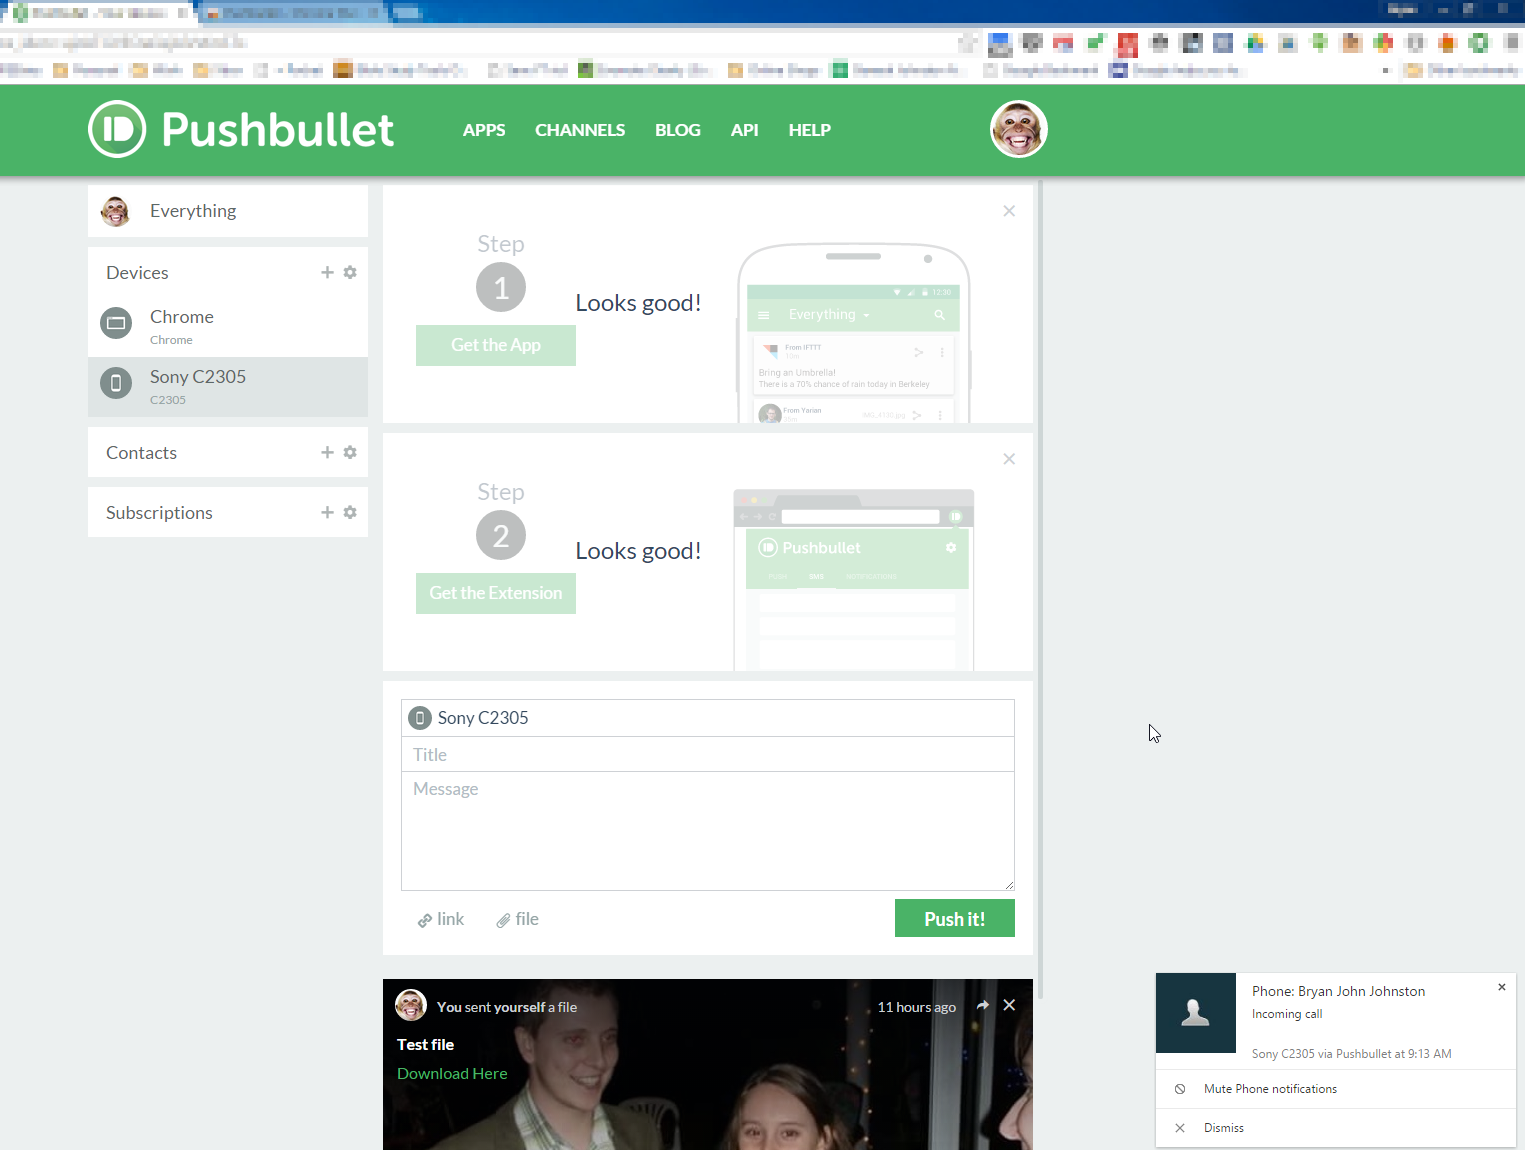Screen dimensions: 1525x1150
Task: Select the Sony C2305 phone icon in sidebar
Action: pyautogui.click(x=116, y=383)
